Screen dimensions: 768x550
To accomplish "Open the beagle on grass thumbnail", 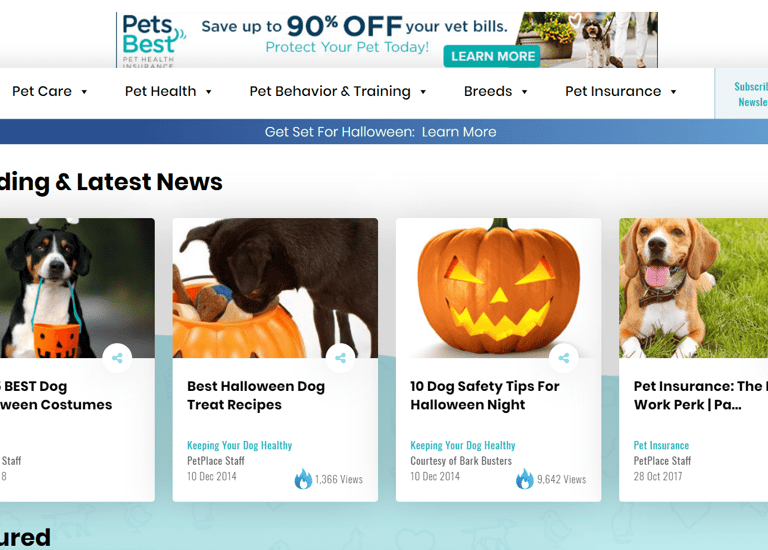I will click(x=694, y=288).
